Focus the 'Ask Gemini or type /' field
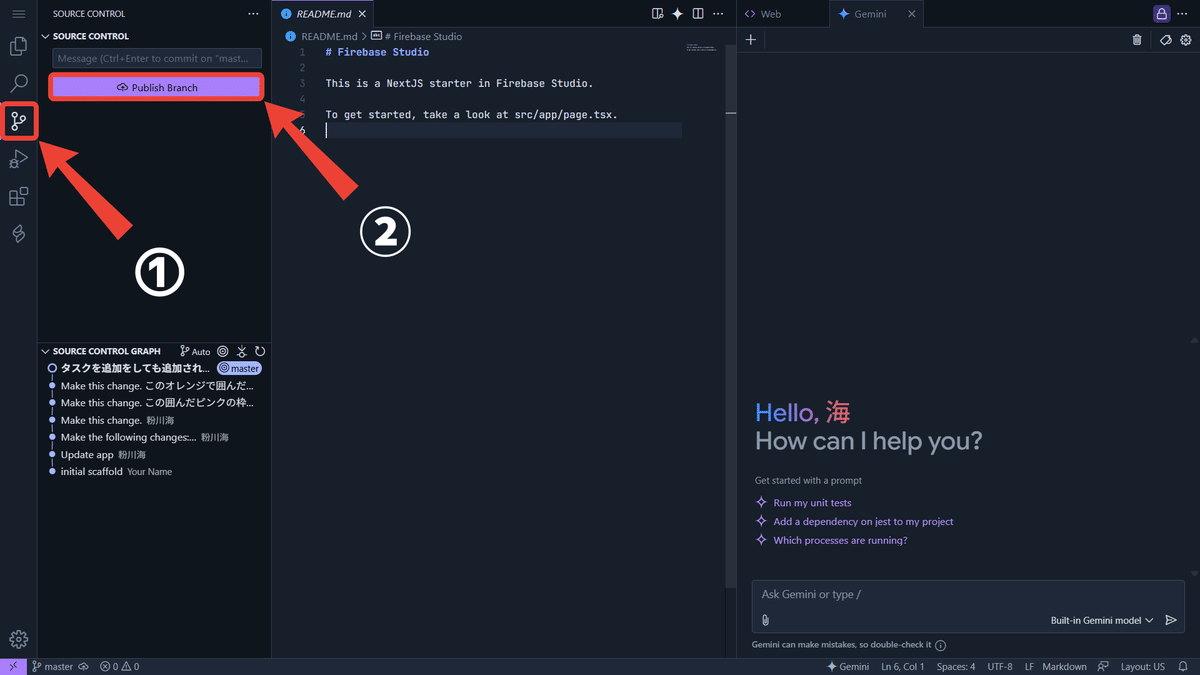This screenshot has width=1200, height=675. click(968, 594)
